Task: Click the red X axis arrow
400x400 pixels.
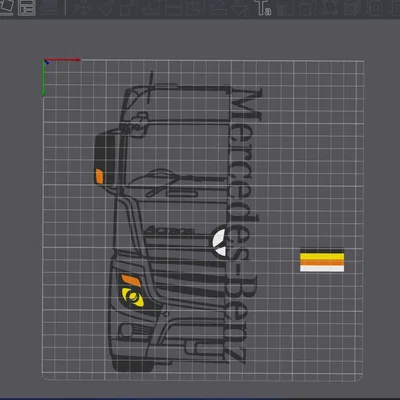Action: (63, 60)
